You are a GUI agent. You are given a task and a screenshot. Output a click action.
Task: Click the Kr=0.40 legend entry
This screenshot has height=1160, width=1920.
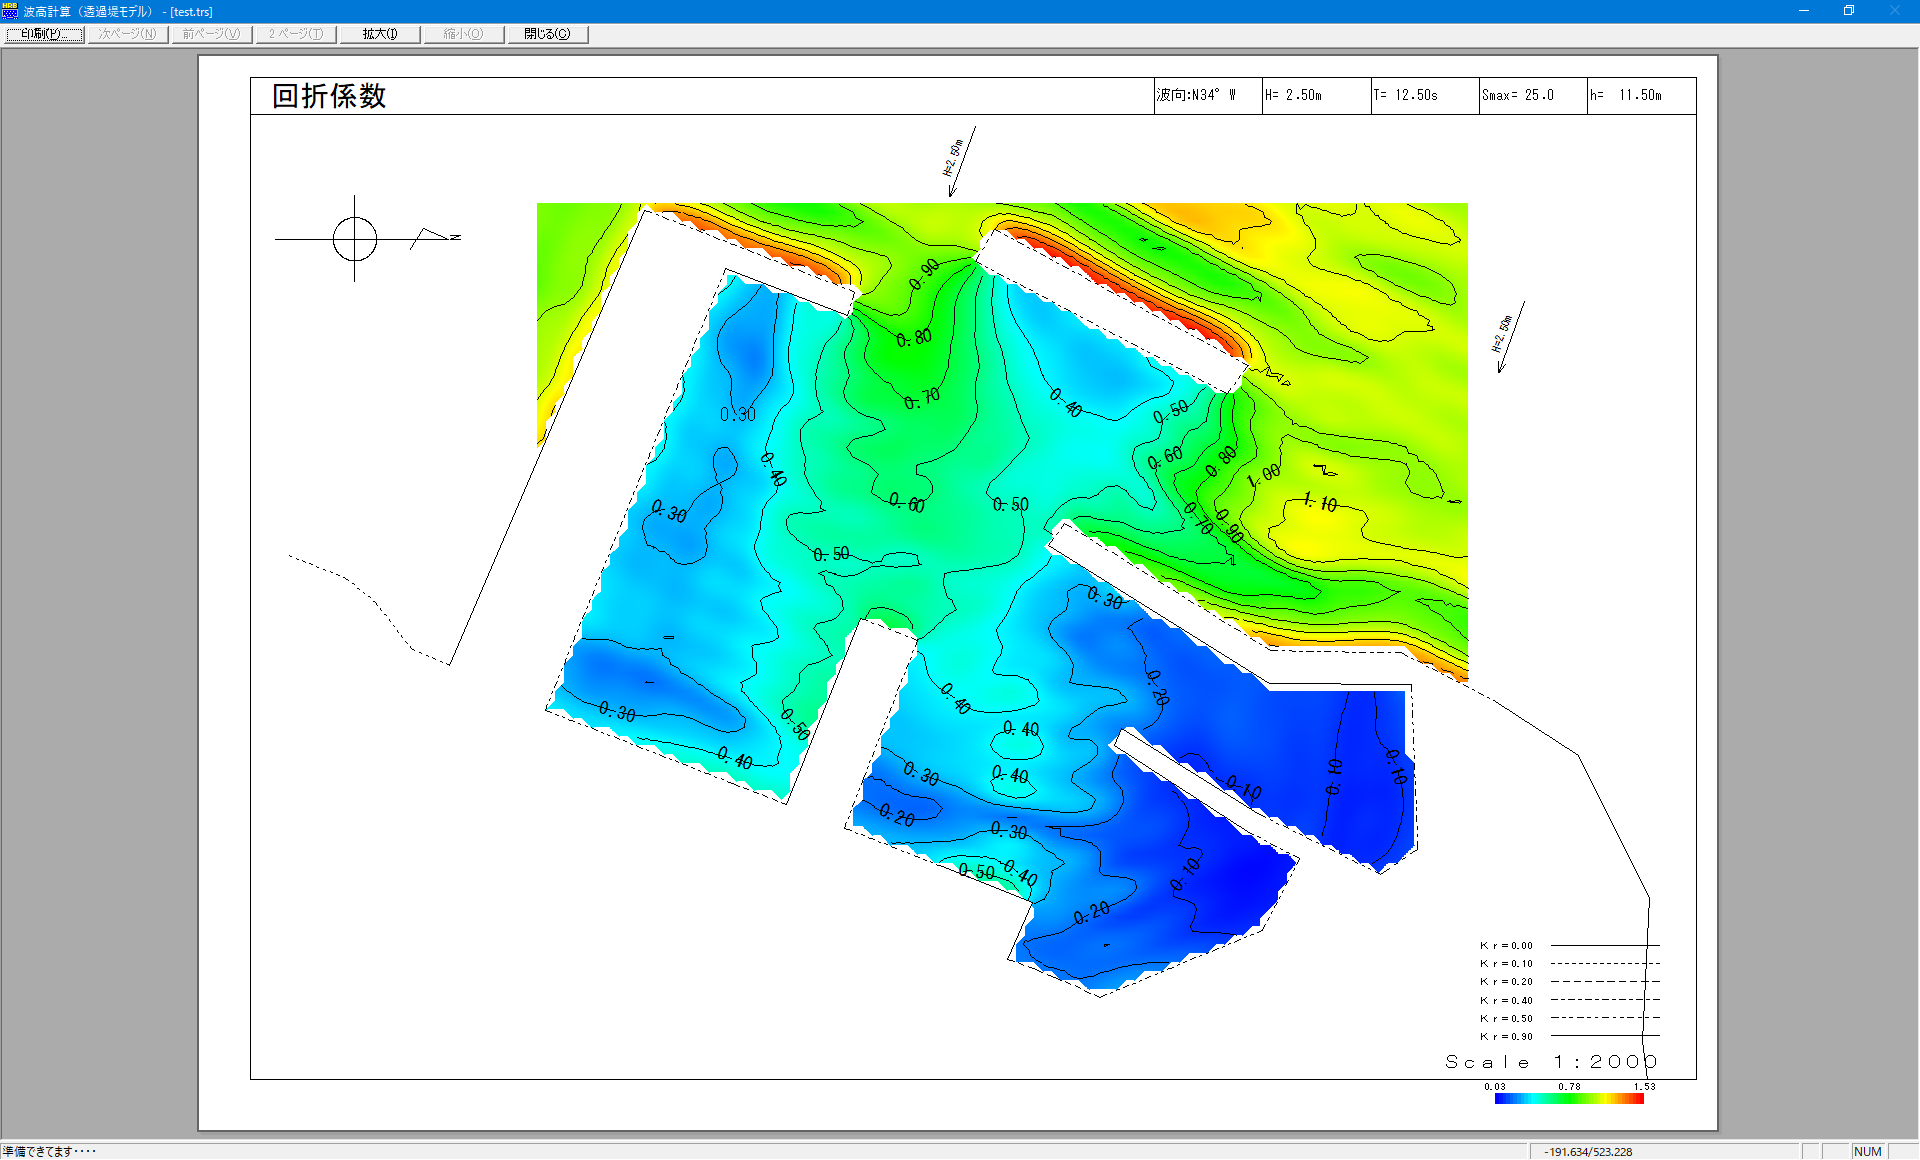1569,1000
